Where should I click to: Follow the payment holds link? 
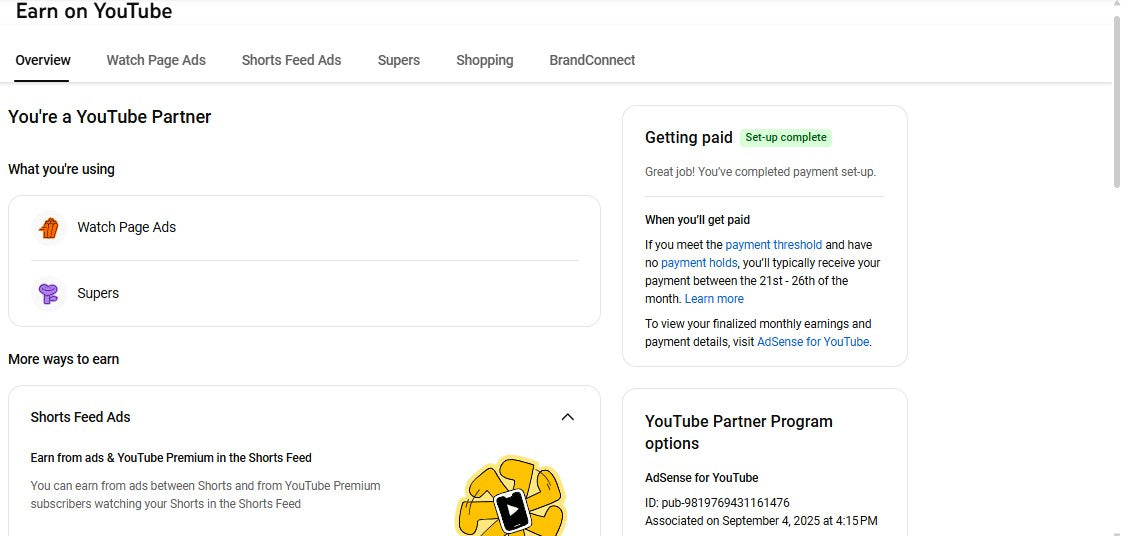pyautogui.click(x=698, y=263)
